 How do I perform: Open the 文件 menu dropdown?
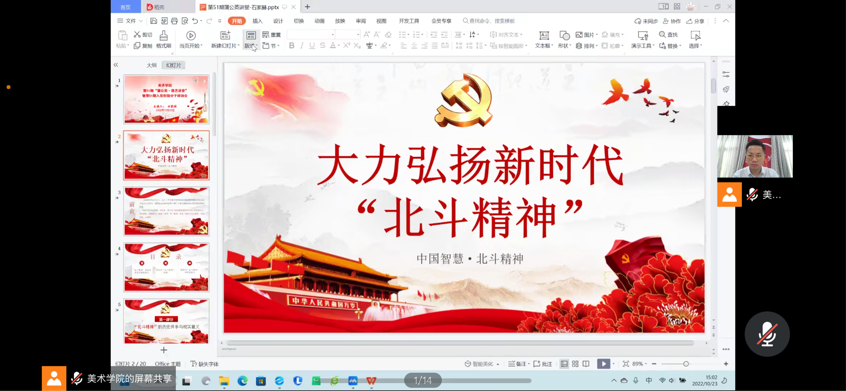pos(130,21)
